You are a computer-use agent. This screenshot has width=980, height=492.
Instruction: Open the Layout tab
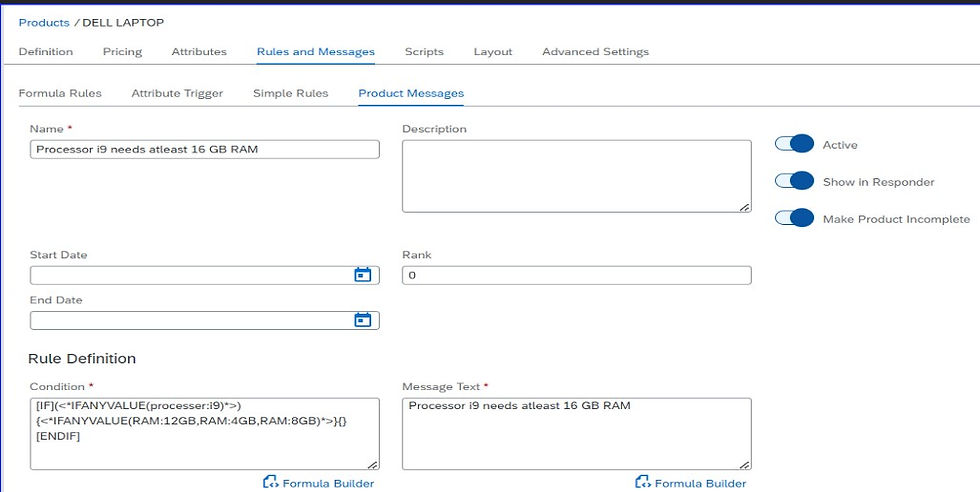(x=493, y=52)
